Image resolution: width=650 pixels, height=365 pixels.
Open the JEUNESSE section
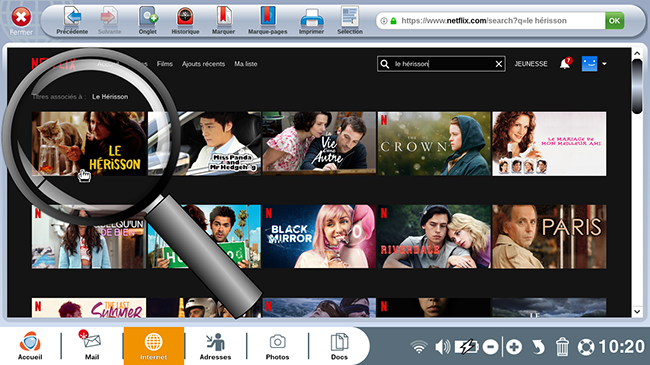[531, 64]
